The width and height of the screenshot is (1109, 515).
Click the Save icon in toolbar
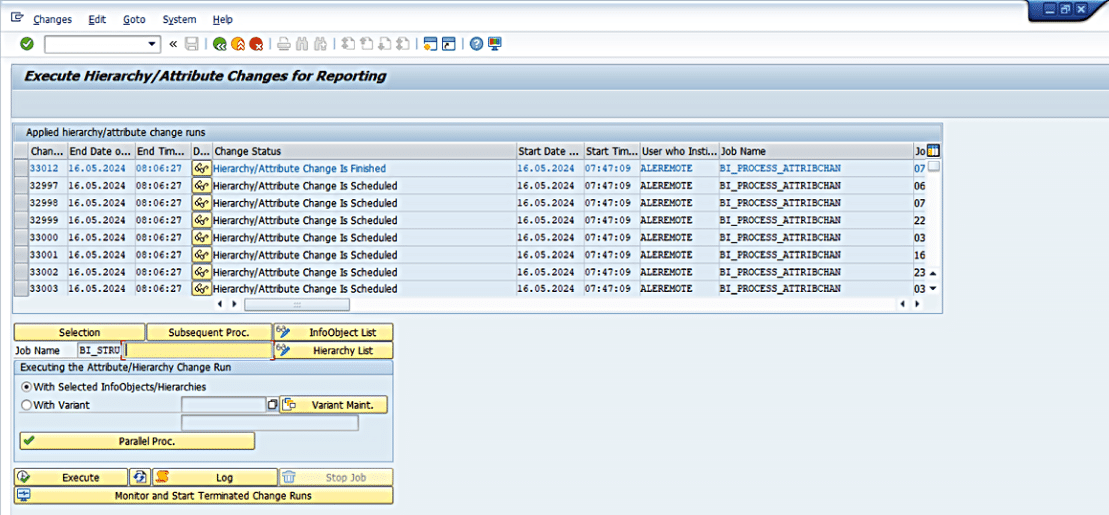click(x=191, y=45)
